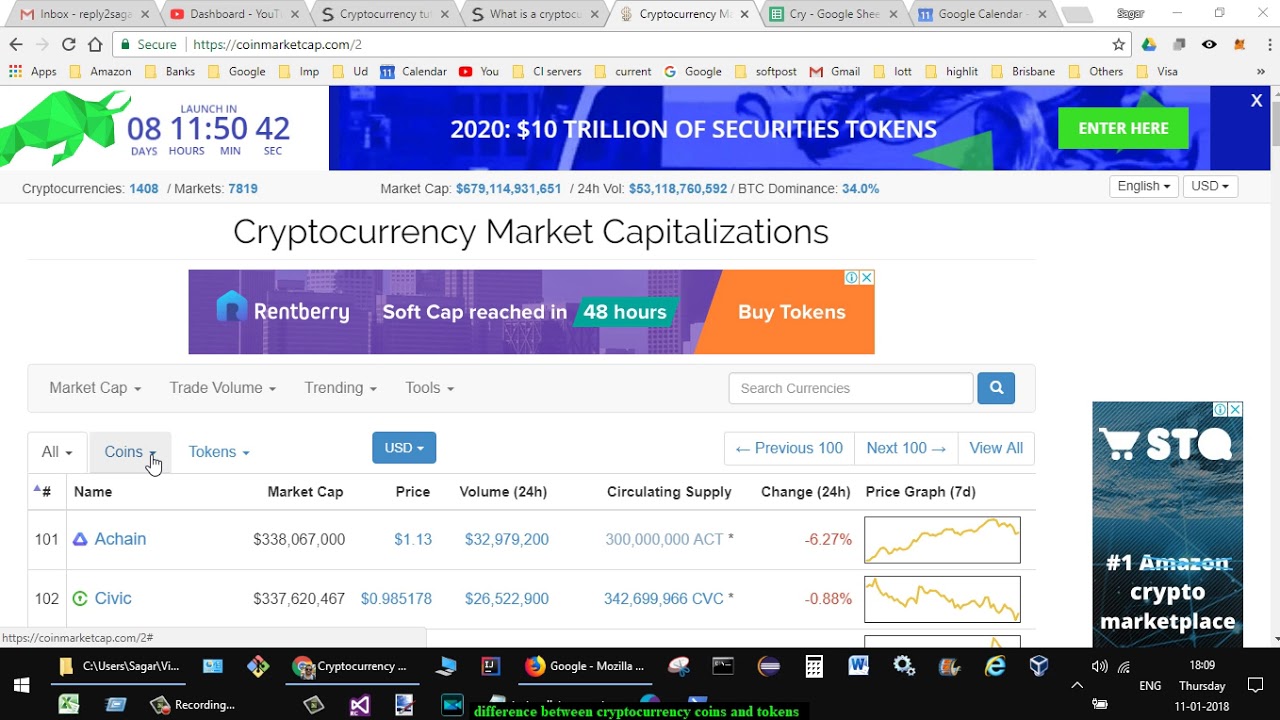The image size is (1280, 720).
Task: Click inside the Search Currencies field
Action: [x=851, y=388]
